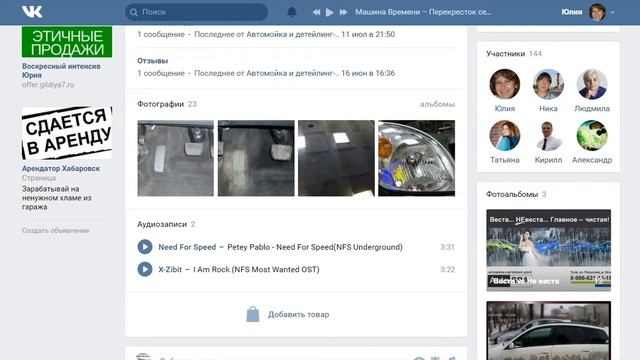Play the header audio player
640x360 pixels.
pyautogui.click(x=329, y=12)
